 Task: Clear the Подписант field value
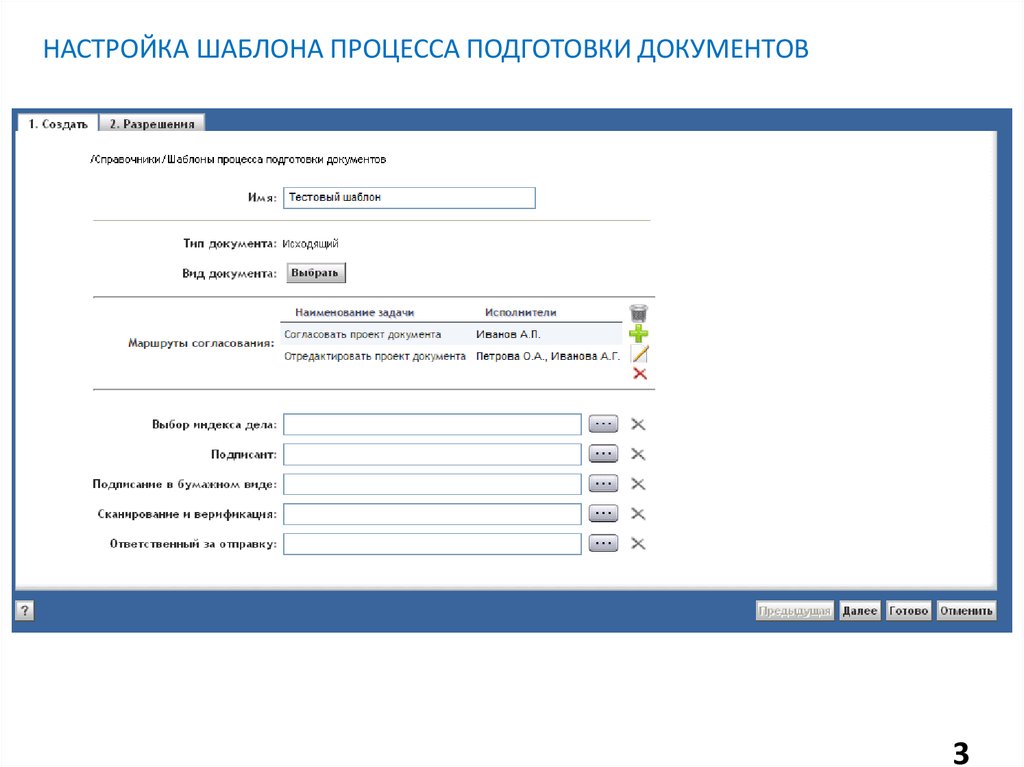637,453
